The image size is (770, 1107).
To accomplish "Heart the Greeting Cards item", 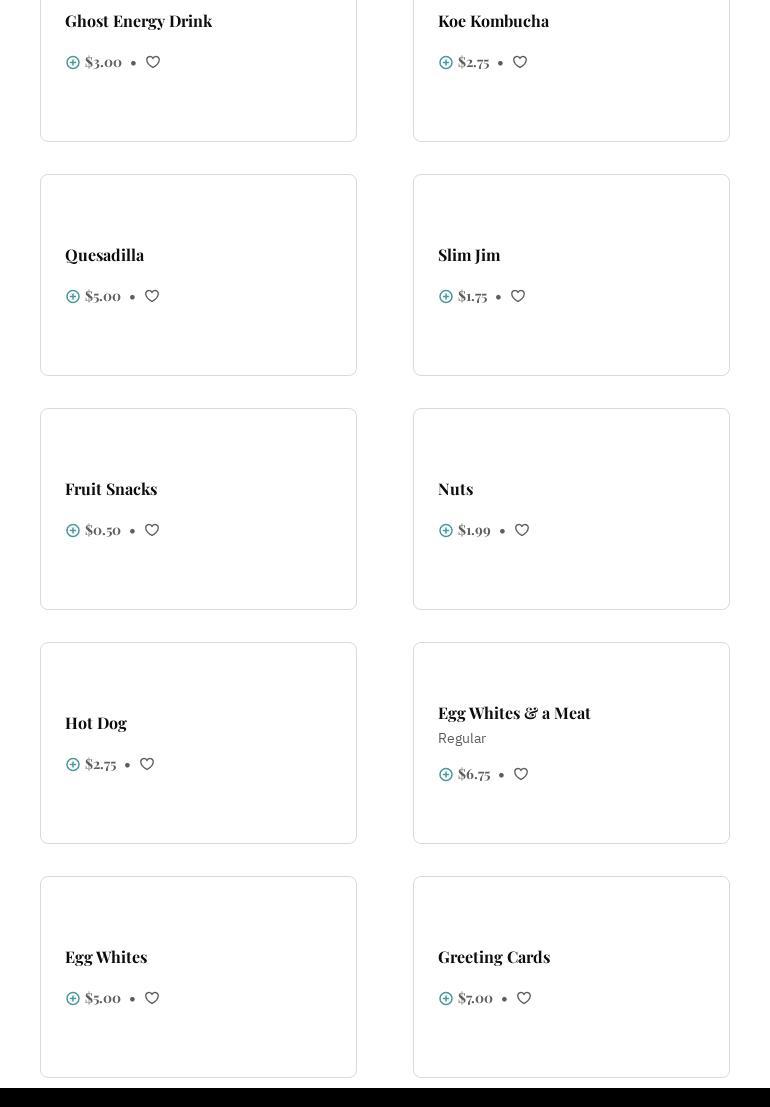I will [524, 998].
